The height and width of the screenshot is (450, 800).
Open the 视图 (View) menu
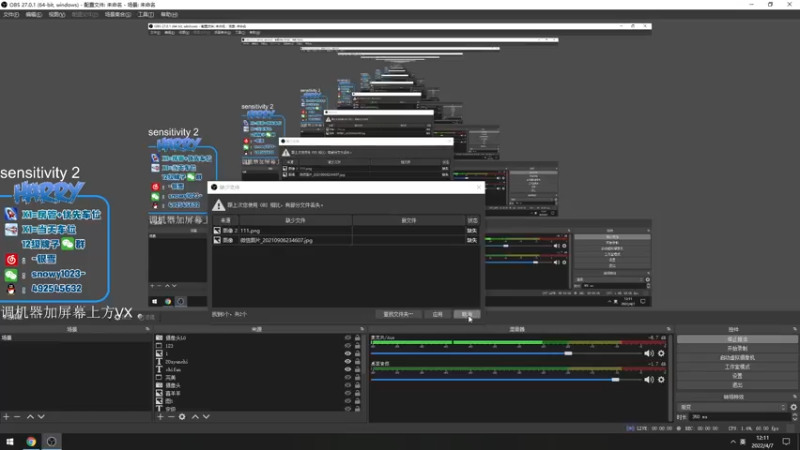pos(57,14)
